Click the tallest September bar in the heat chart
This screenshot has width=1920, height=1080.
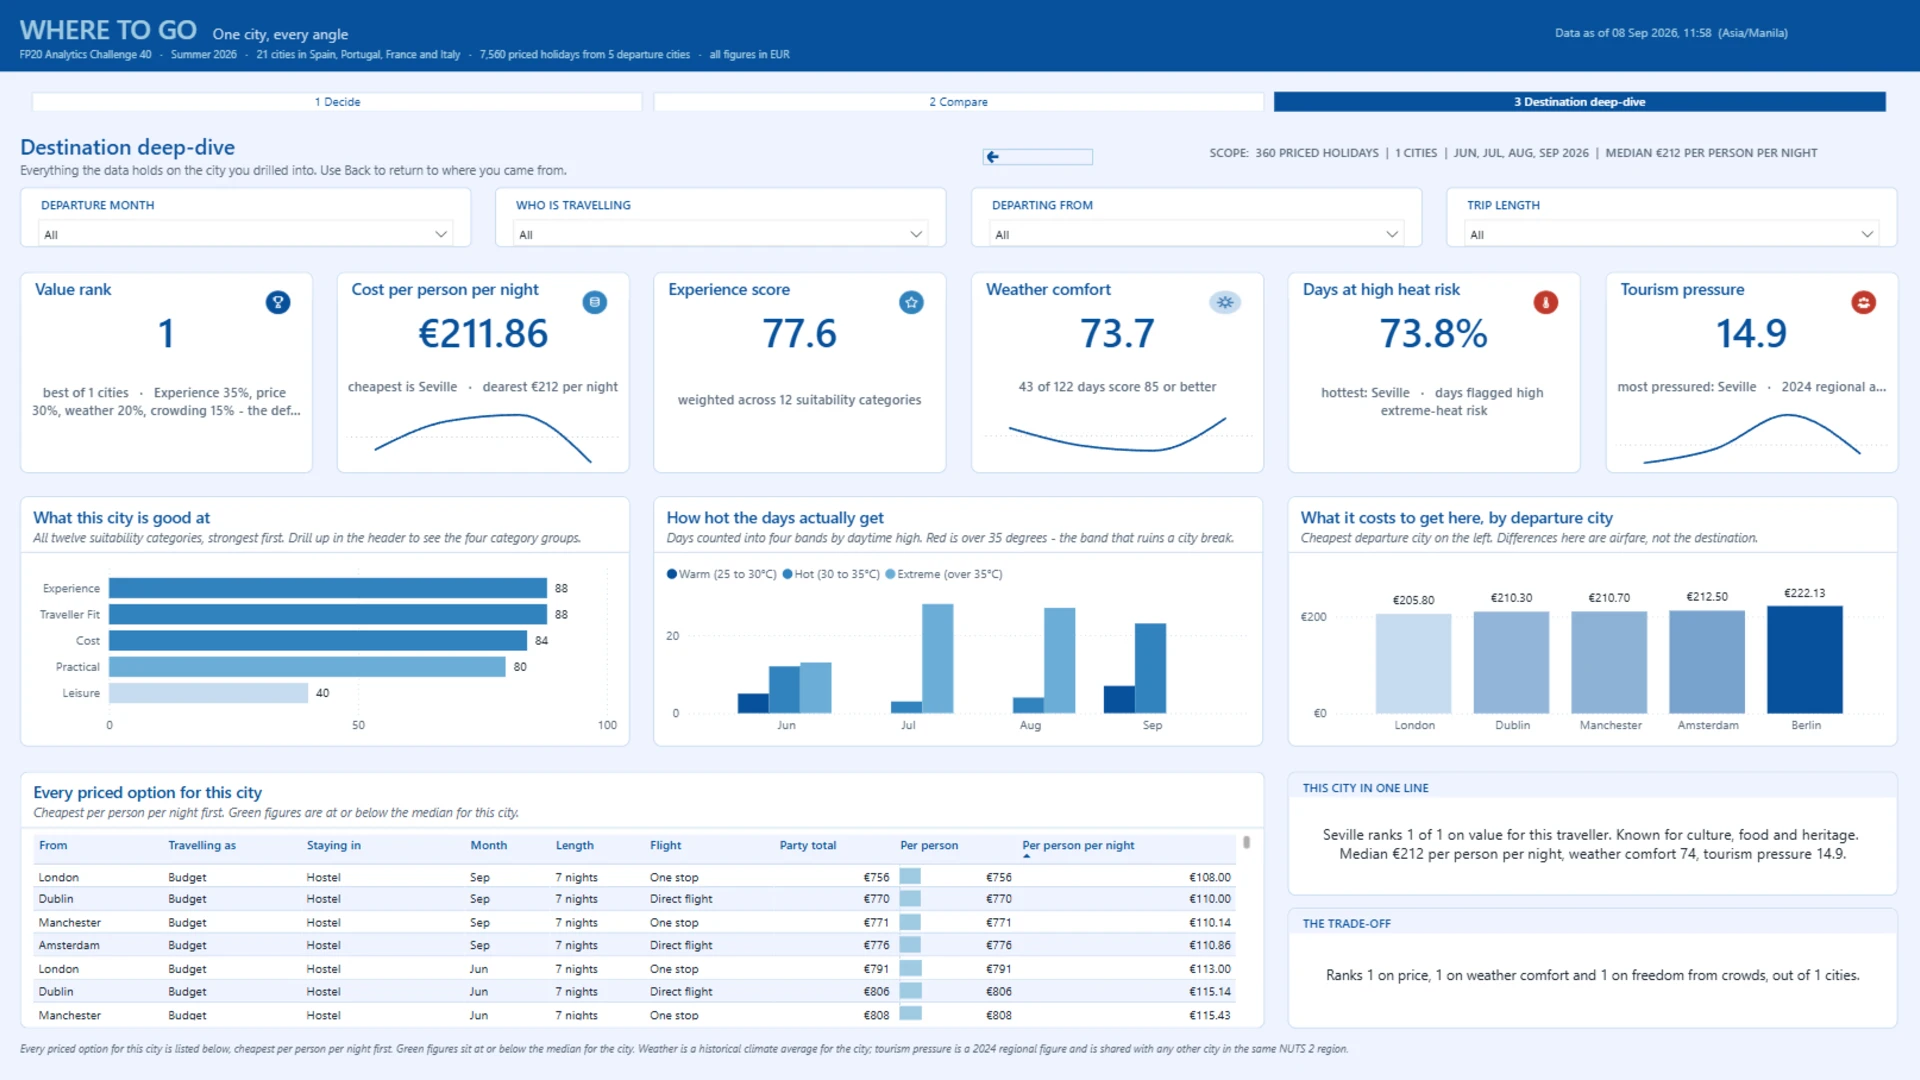[1150, 668]
